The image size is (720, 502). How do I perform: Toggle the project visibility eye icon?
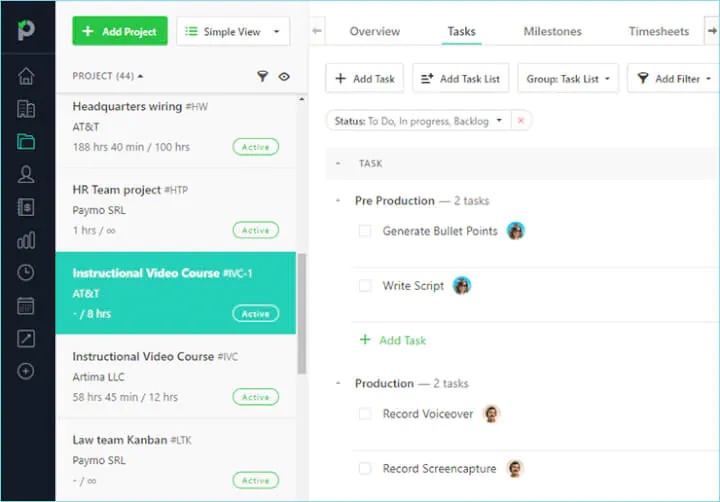point(284,76)
